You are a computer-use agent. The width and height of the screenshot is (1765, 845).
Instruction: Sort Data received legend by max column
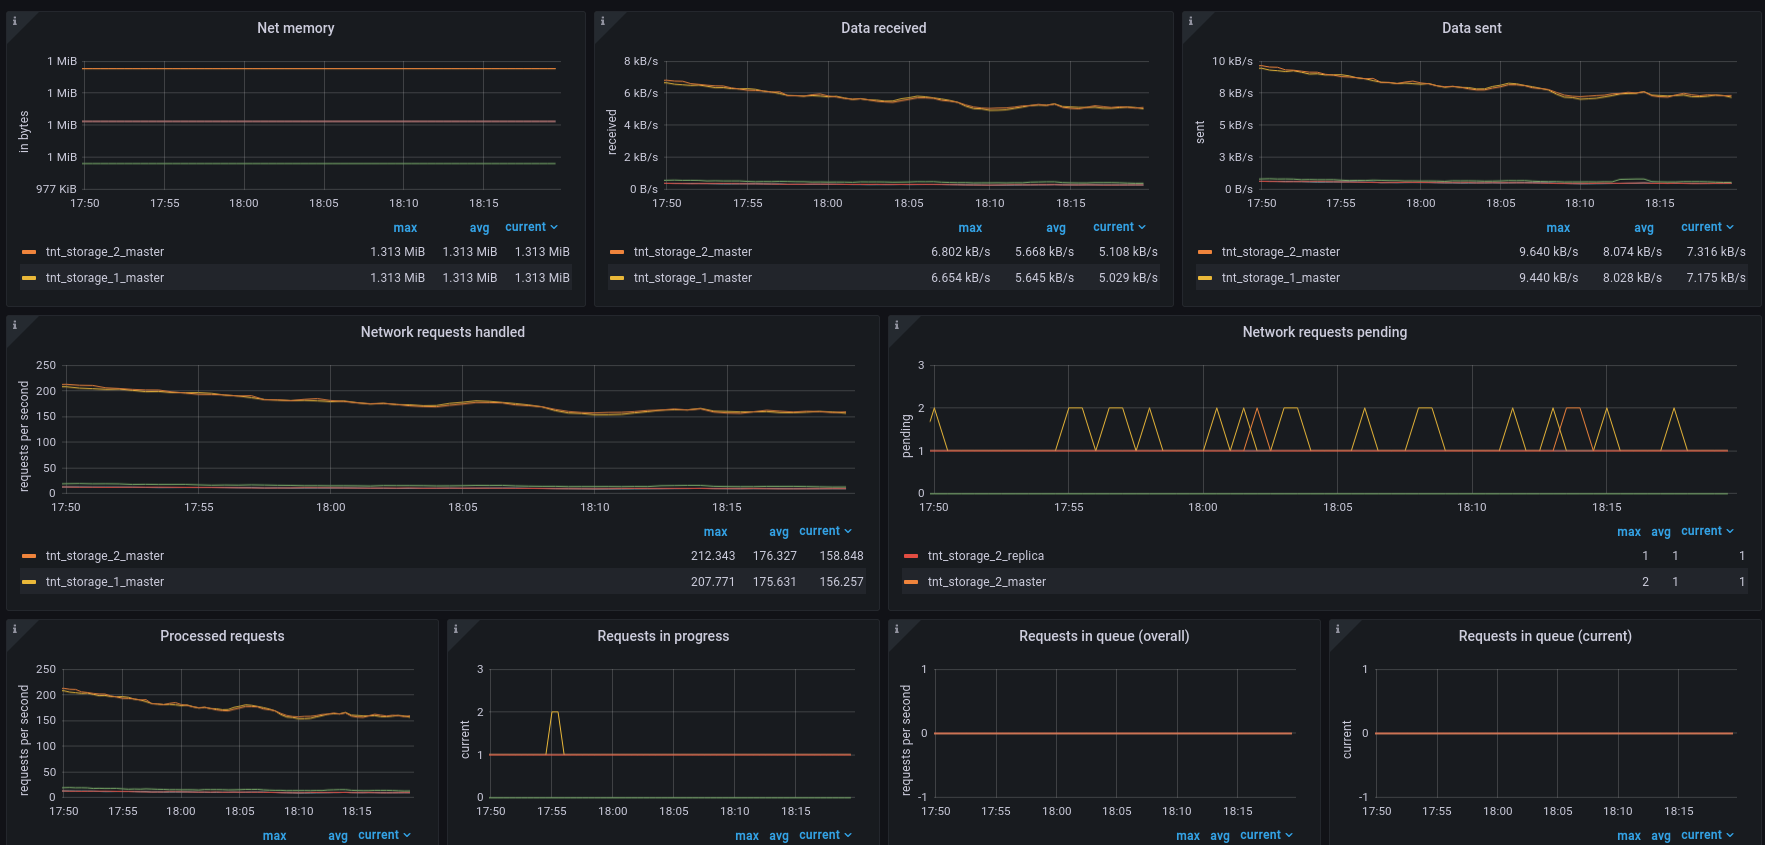pyautogui.click(x=970, y=228)
